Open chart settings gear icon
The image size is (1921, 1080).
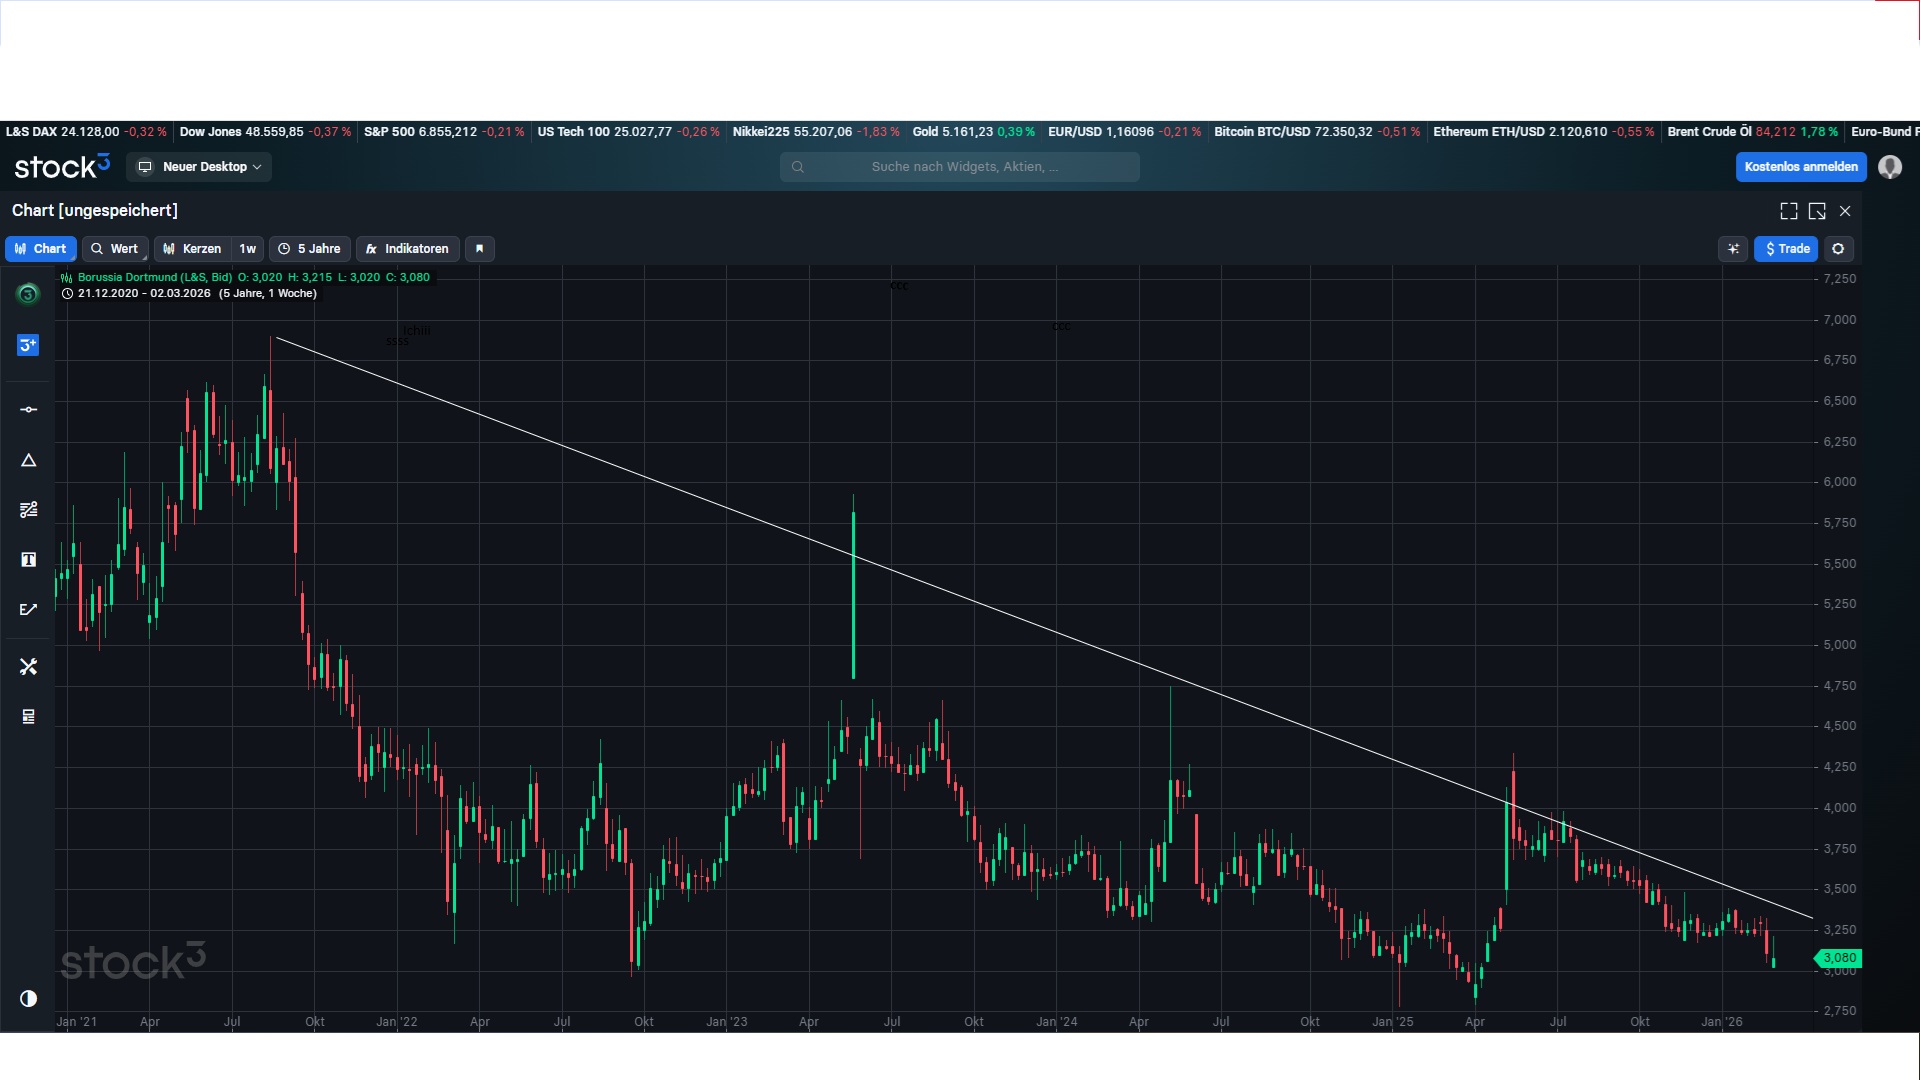(x=1838, y=249)
